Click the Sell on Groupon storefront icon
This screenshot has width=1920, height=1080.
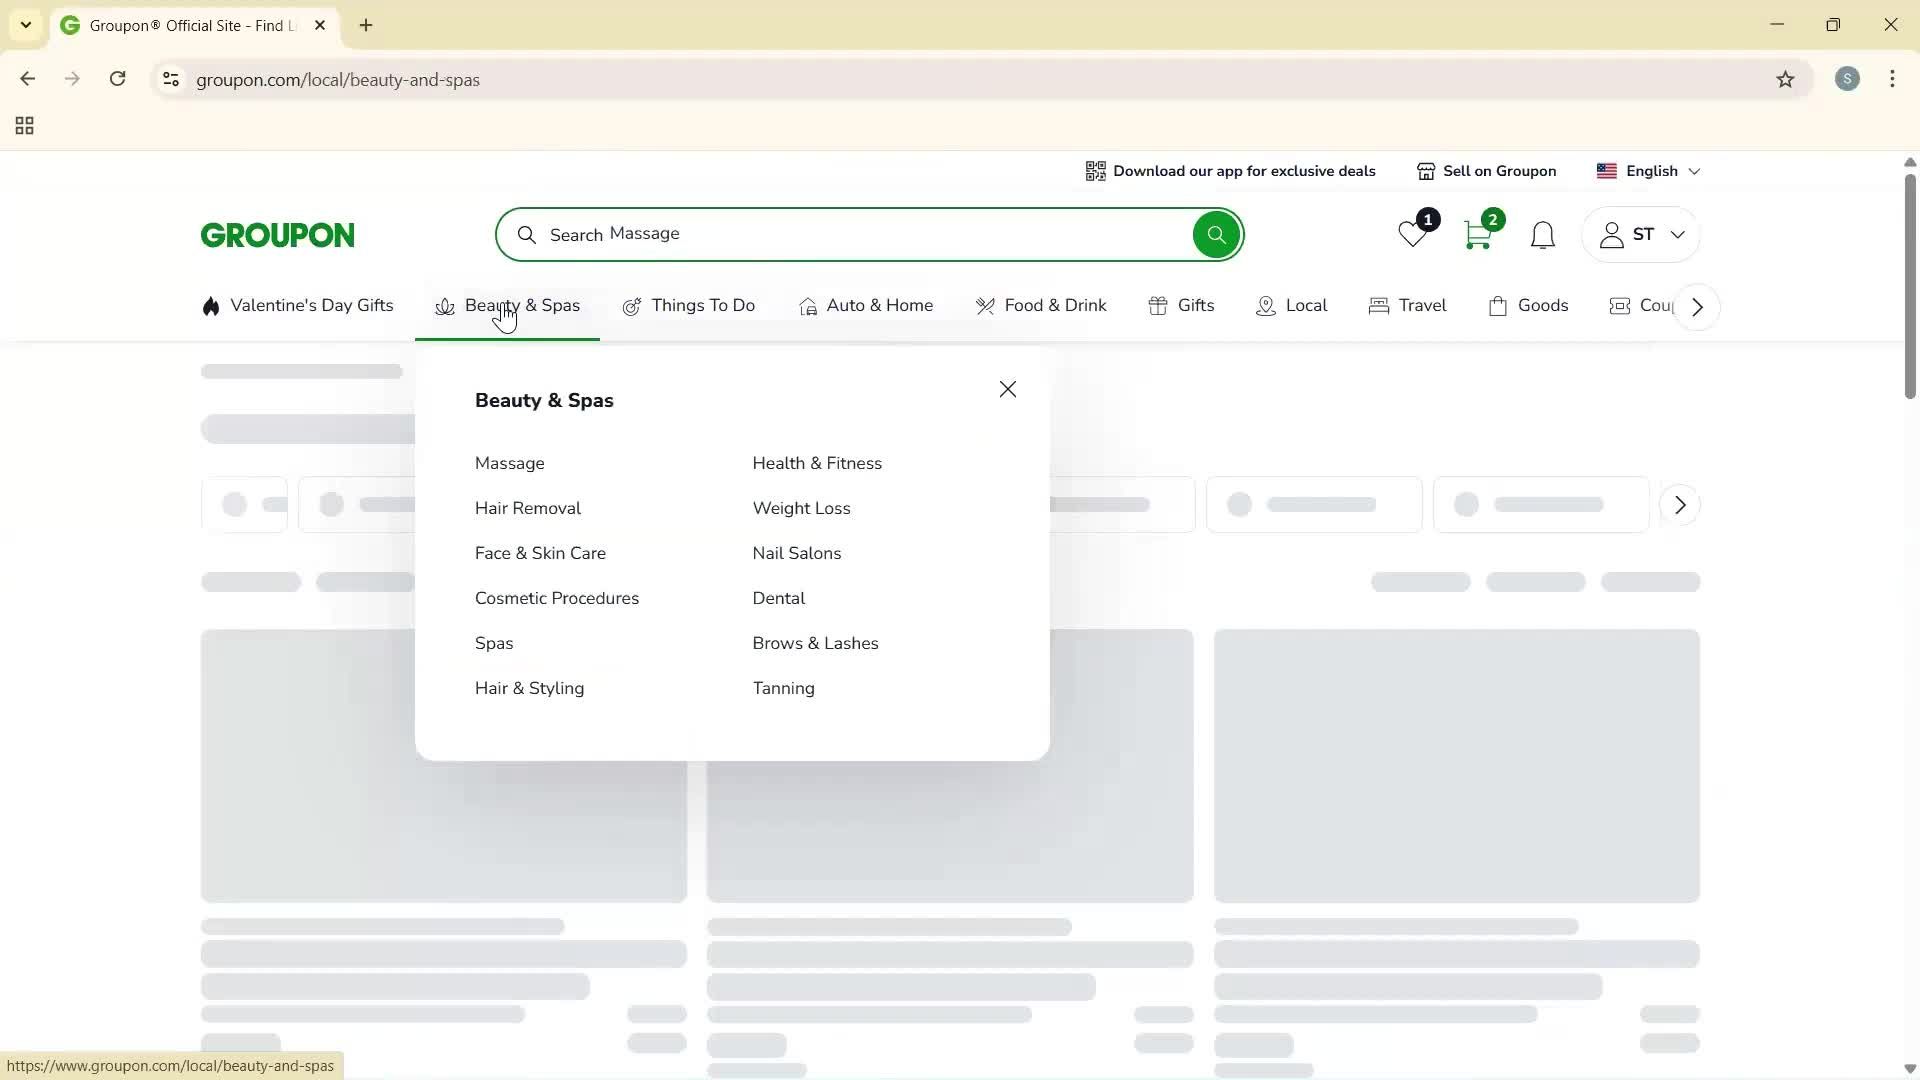tap(1425, 171)
